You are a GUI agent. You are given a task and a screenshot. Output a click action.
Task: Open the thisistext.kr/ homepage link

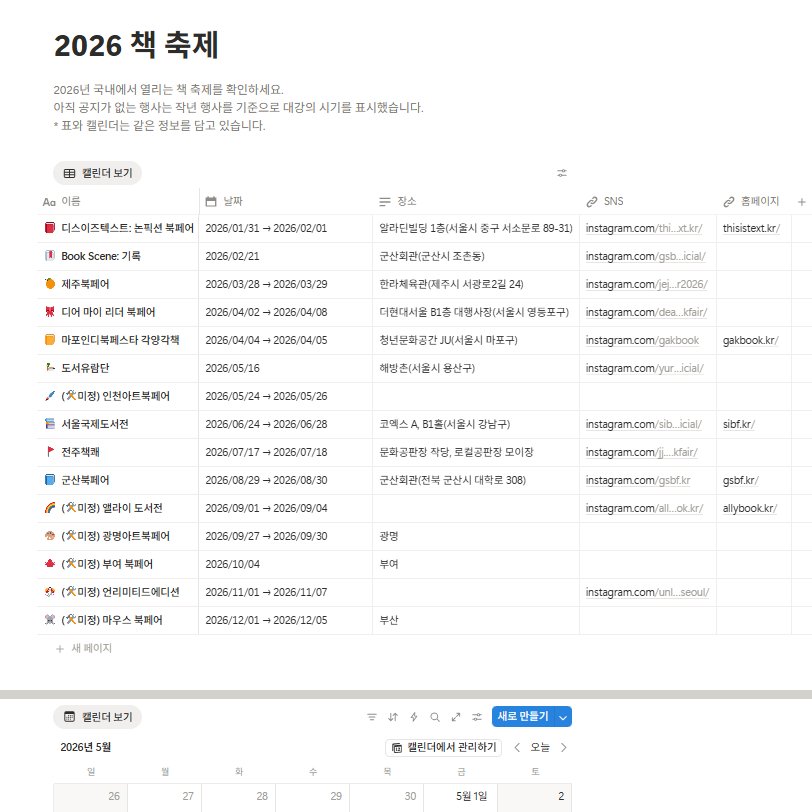(x=751, y=228)
